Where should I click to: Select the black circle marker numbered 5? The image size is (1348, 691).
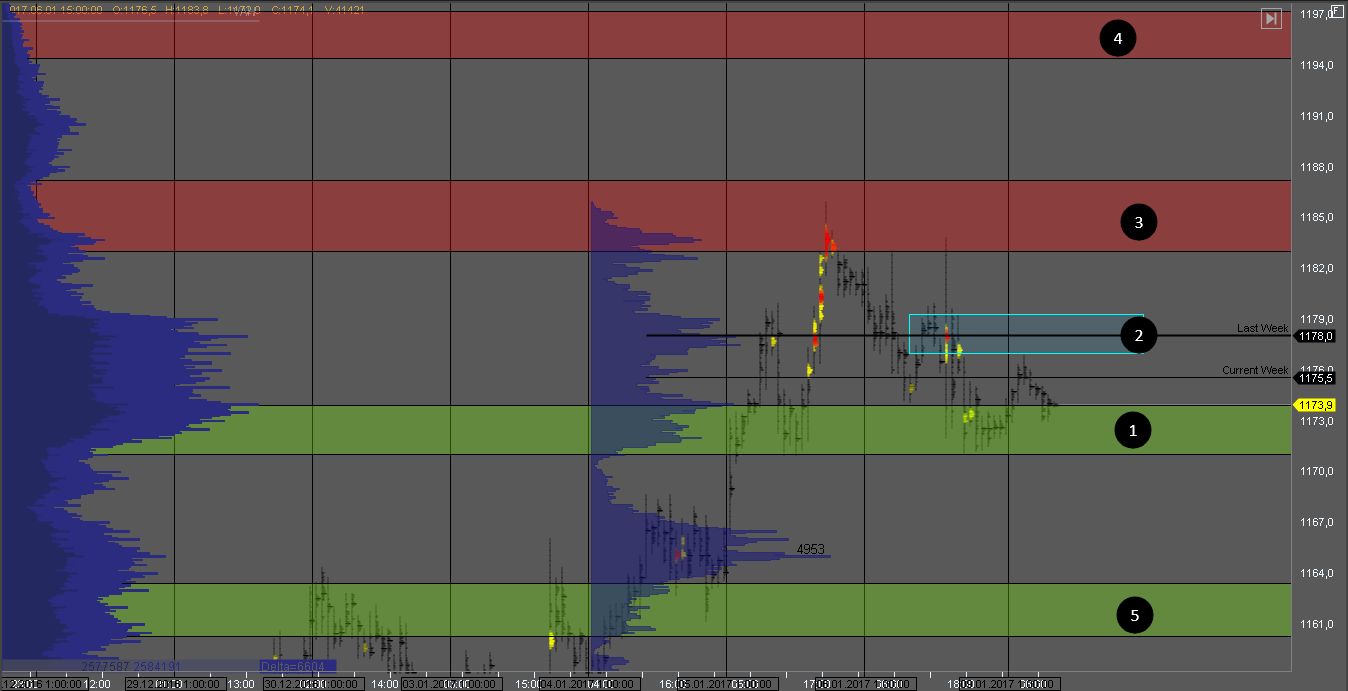(1134, 615)
